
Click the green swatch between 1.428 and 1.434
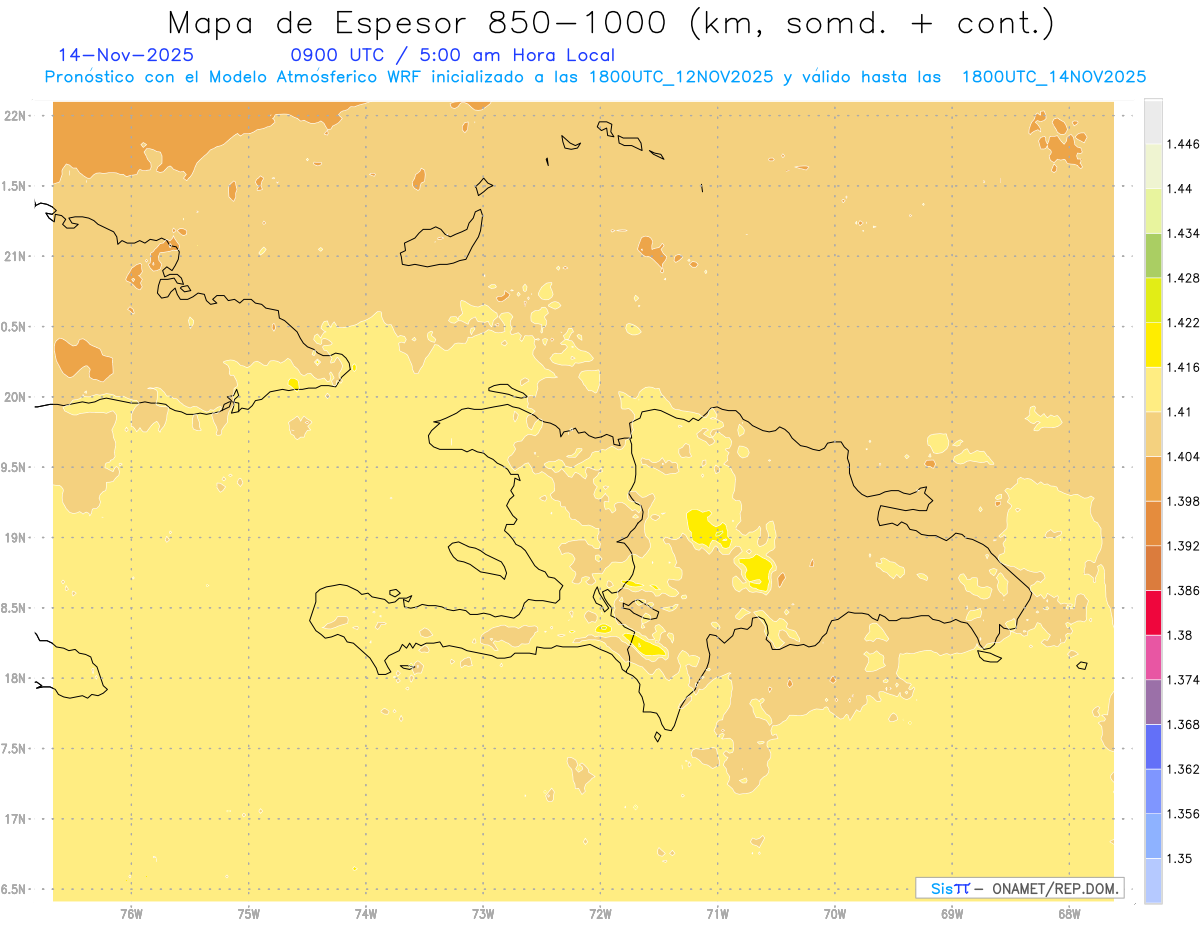point(1153,255)
